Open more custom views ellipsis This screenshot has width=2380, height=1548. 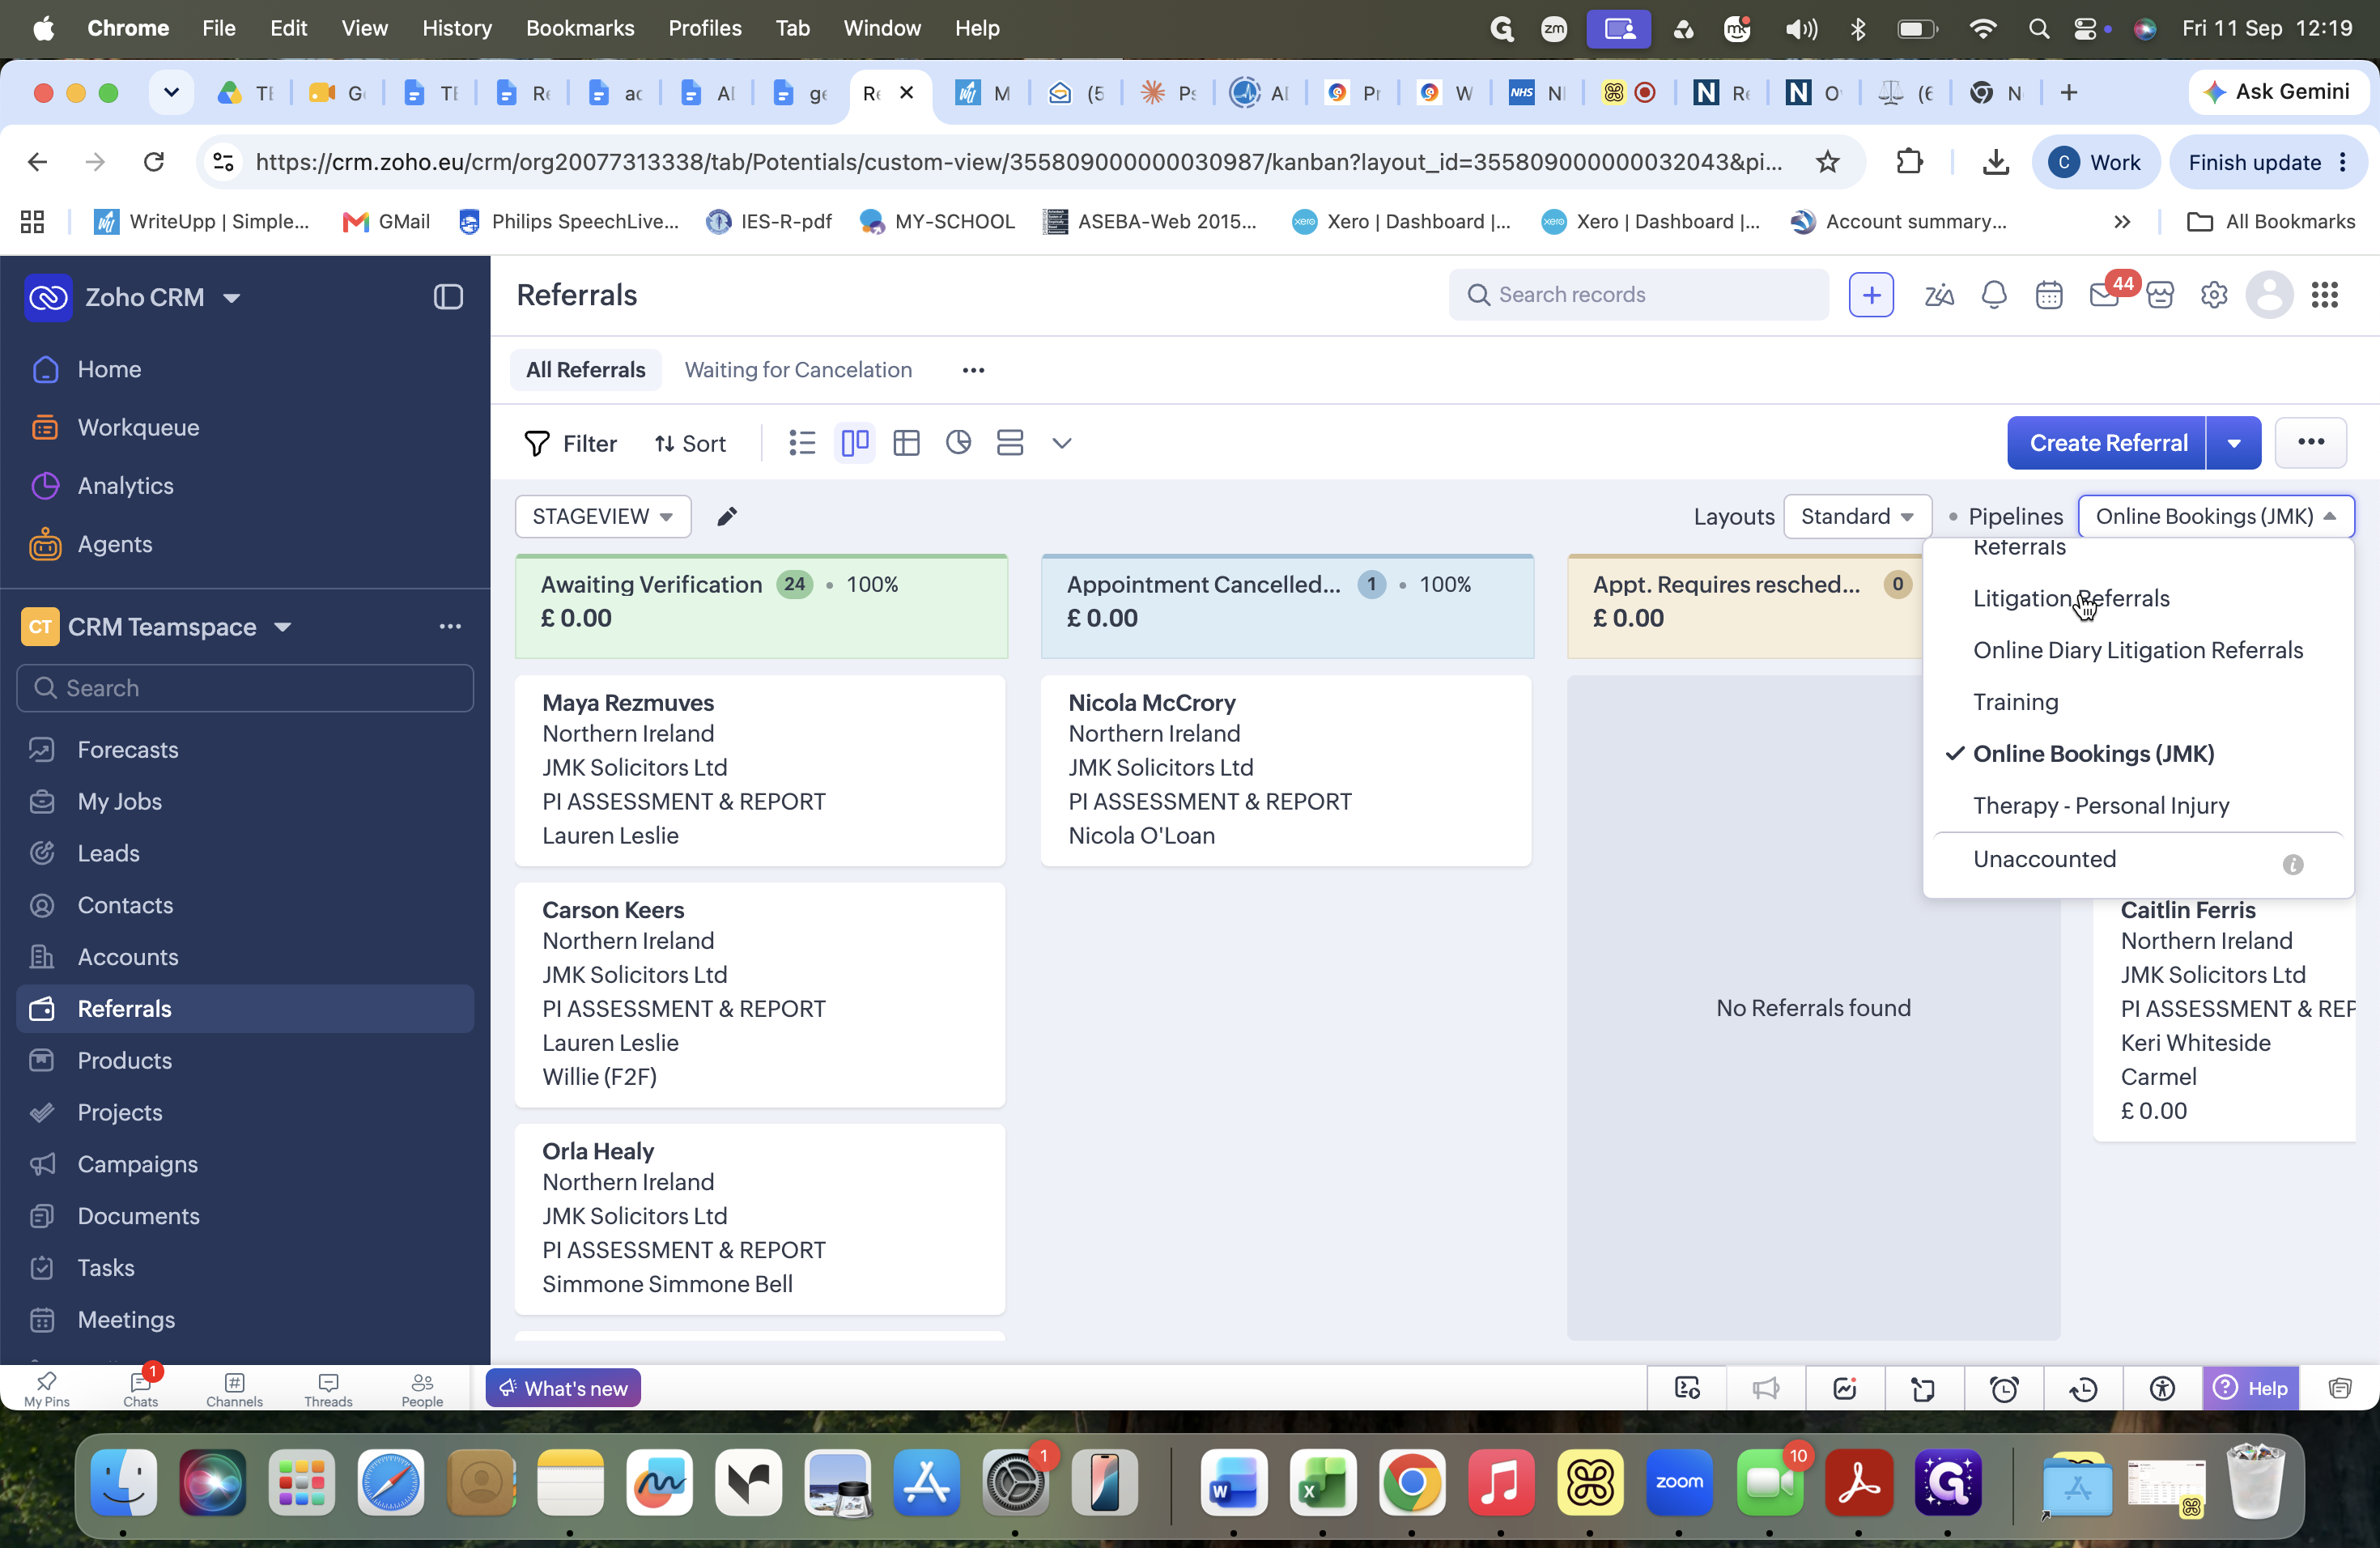(x=973, y=370)
